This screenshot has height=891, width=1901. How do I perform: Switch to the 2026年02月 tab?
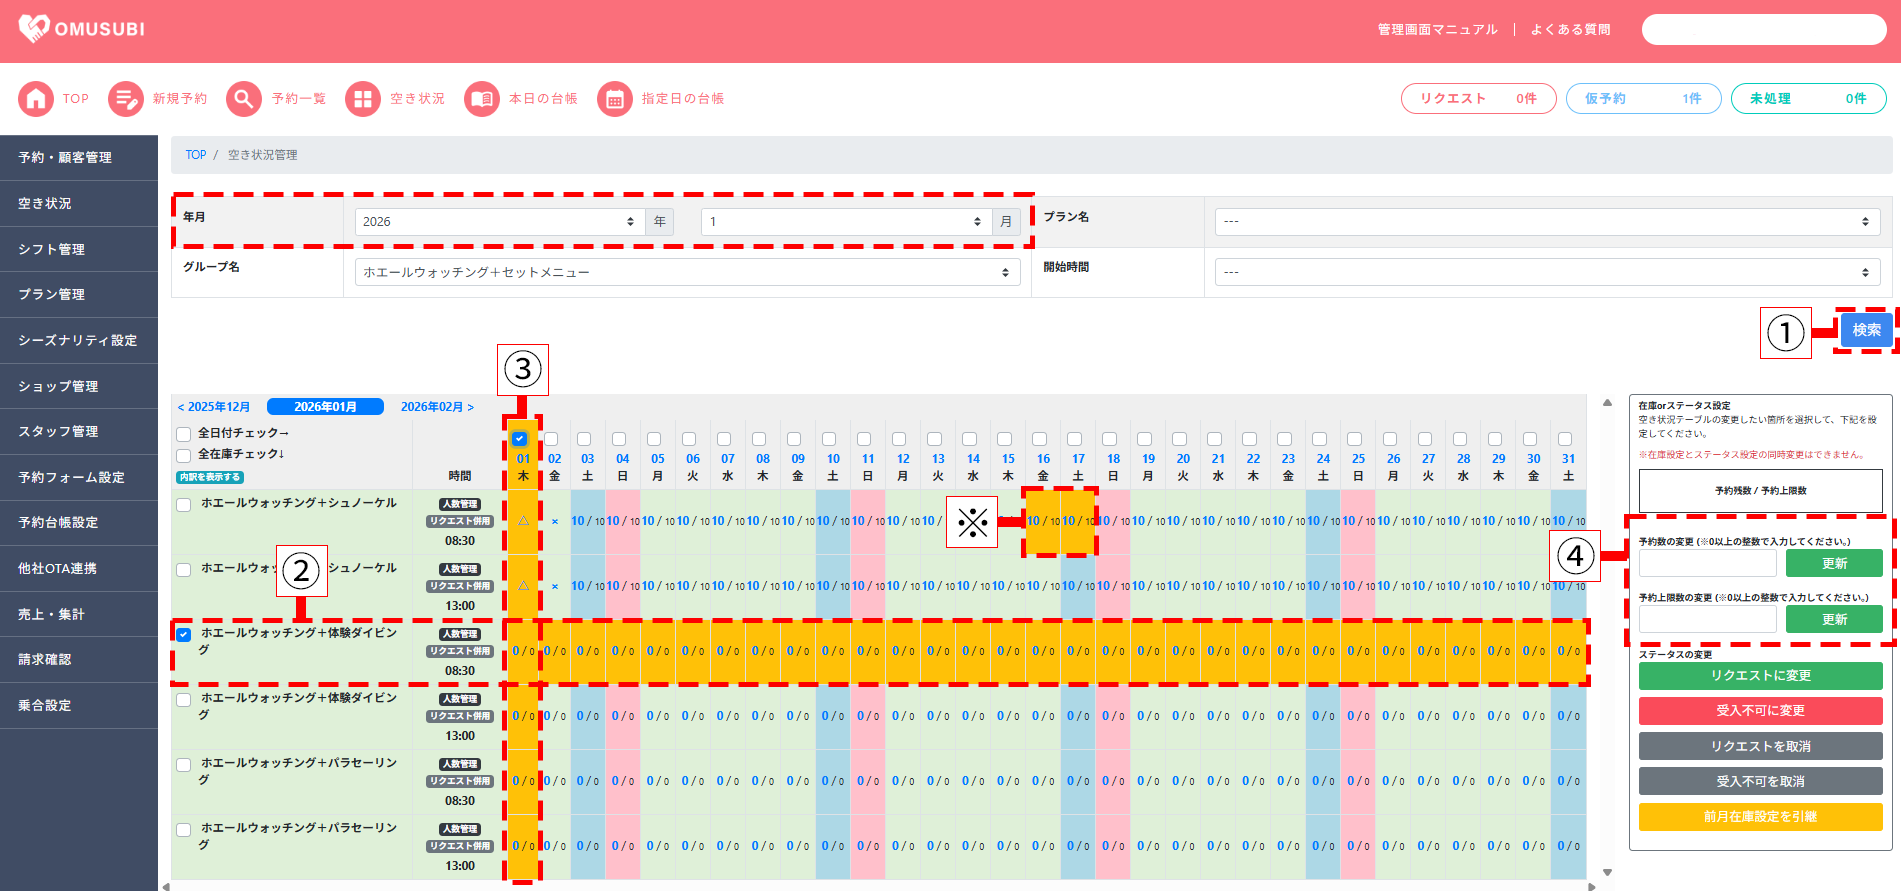436,407
